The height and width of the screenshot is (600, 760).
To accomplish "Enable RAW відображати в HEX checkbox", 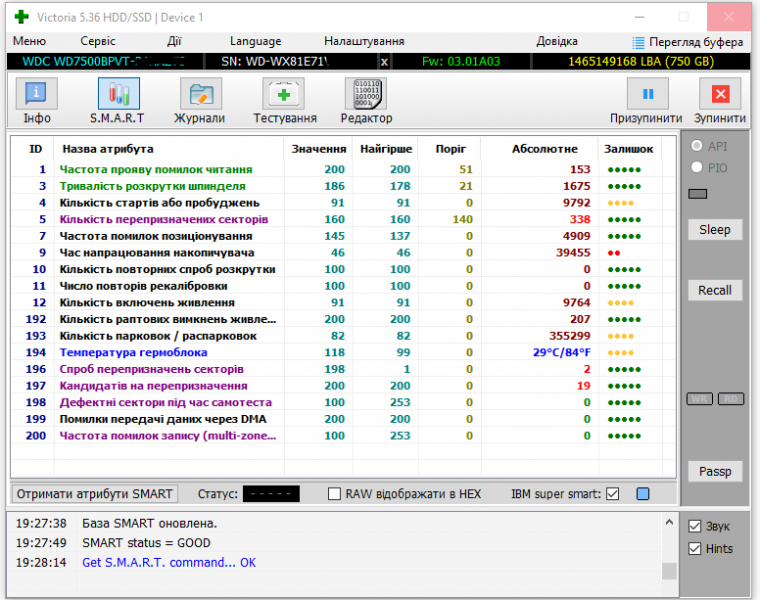I will coord(335,494).
